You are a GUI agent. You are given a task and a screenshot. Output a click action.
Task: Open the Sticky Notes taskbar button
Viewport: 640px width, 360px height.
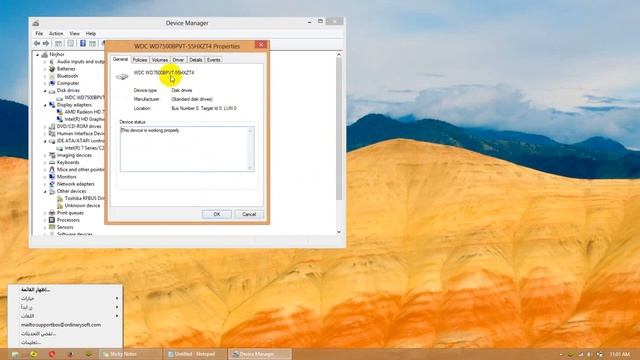pos(130,354)
